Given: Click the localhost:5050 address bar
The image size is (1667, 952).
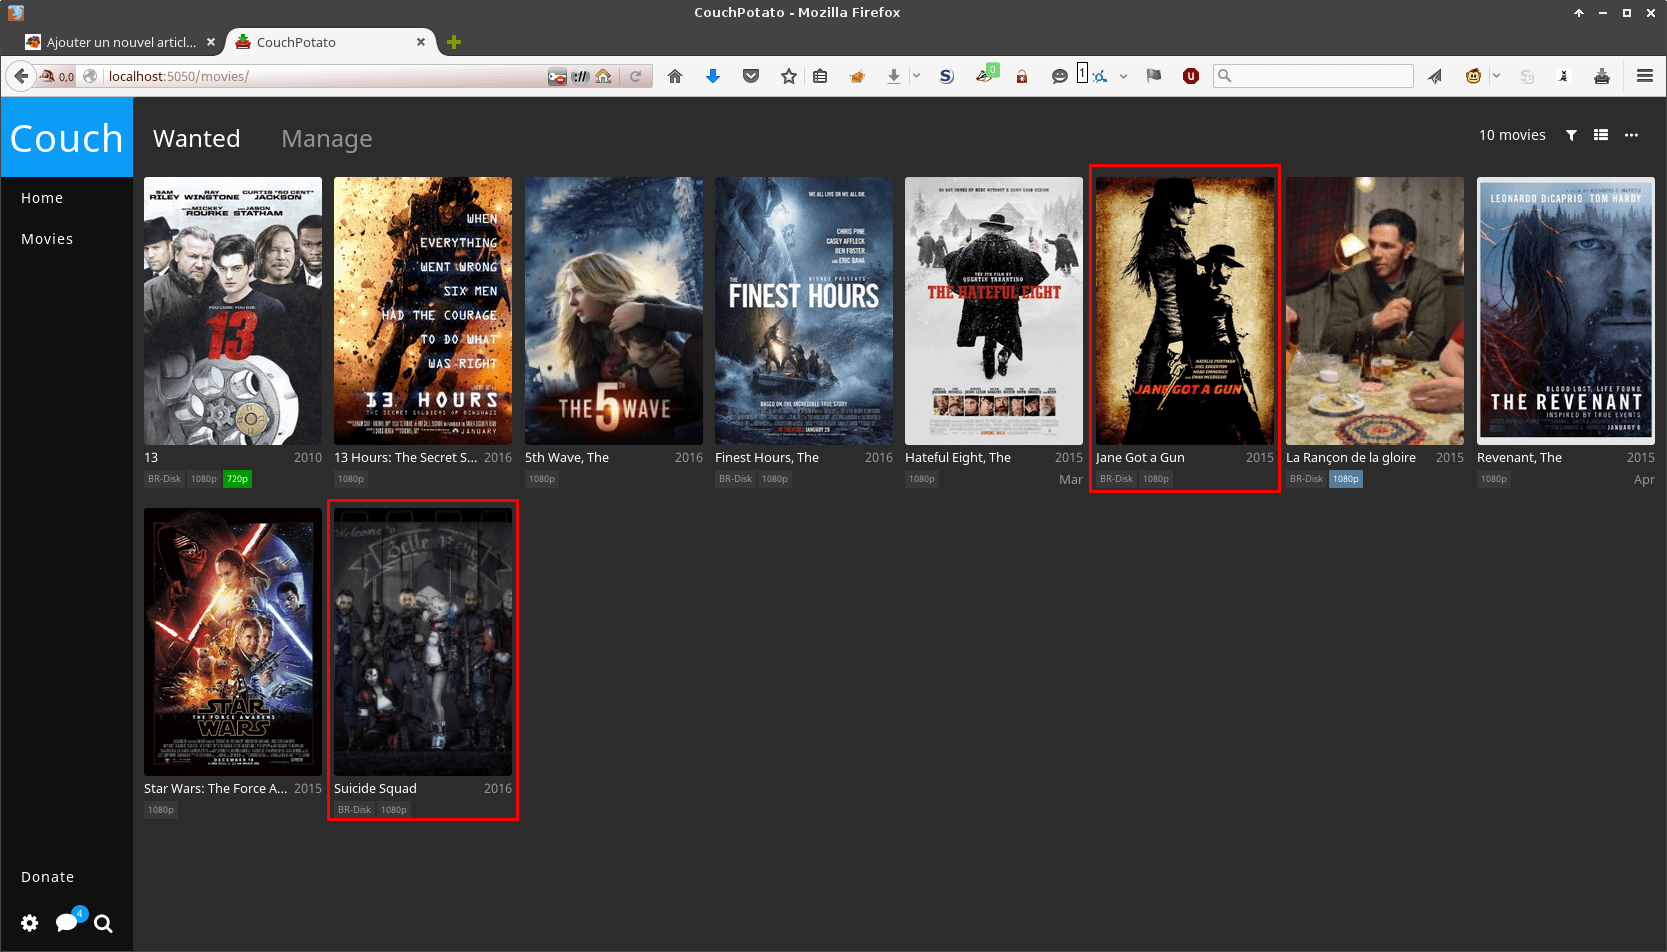Looking at the screenshot, I should point(324,76).
